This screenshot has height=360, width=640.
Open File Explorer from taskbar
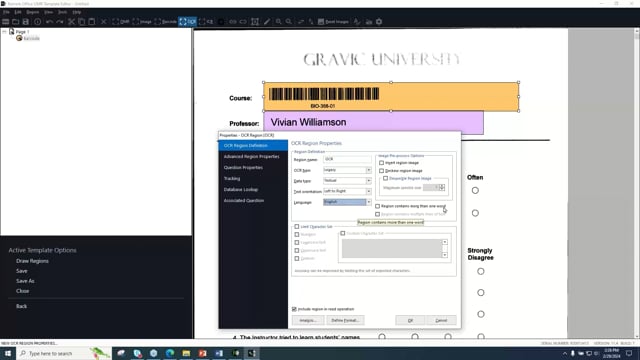pos(187,353)
